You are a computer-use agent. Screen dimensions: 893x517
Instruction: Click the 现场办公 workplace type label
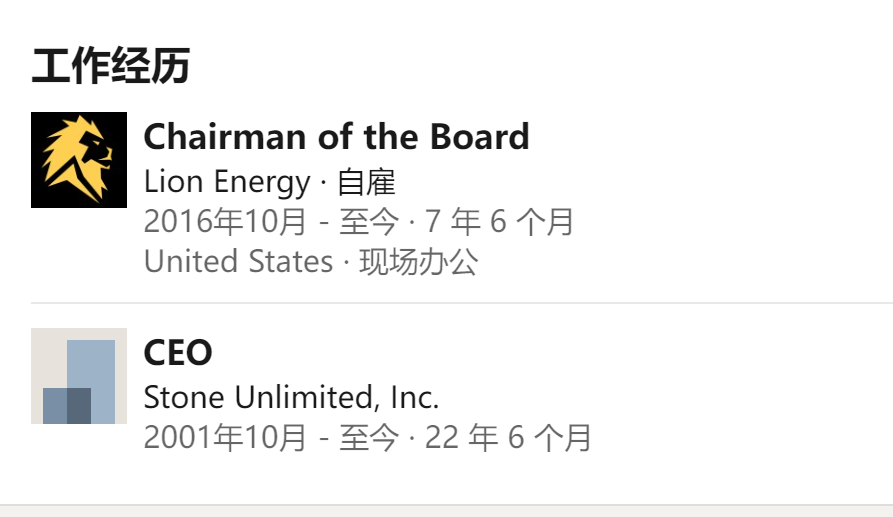pyautogui.click(x=418, y=262)
